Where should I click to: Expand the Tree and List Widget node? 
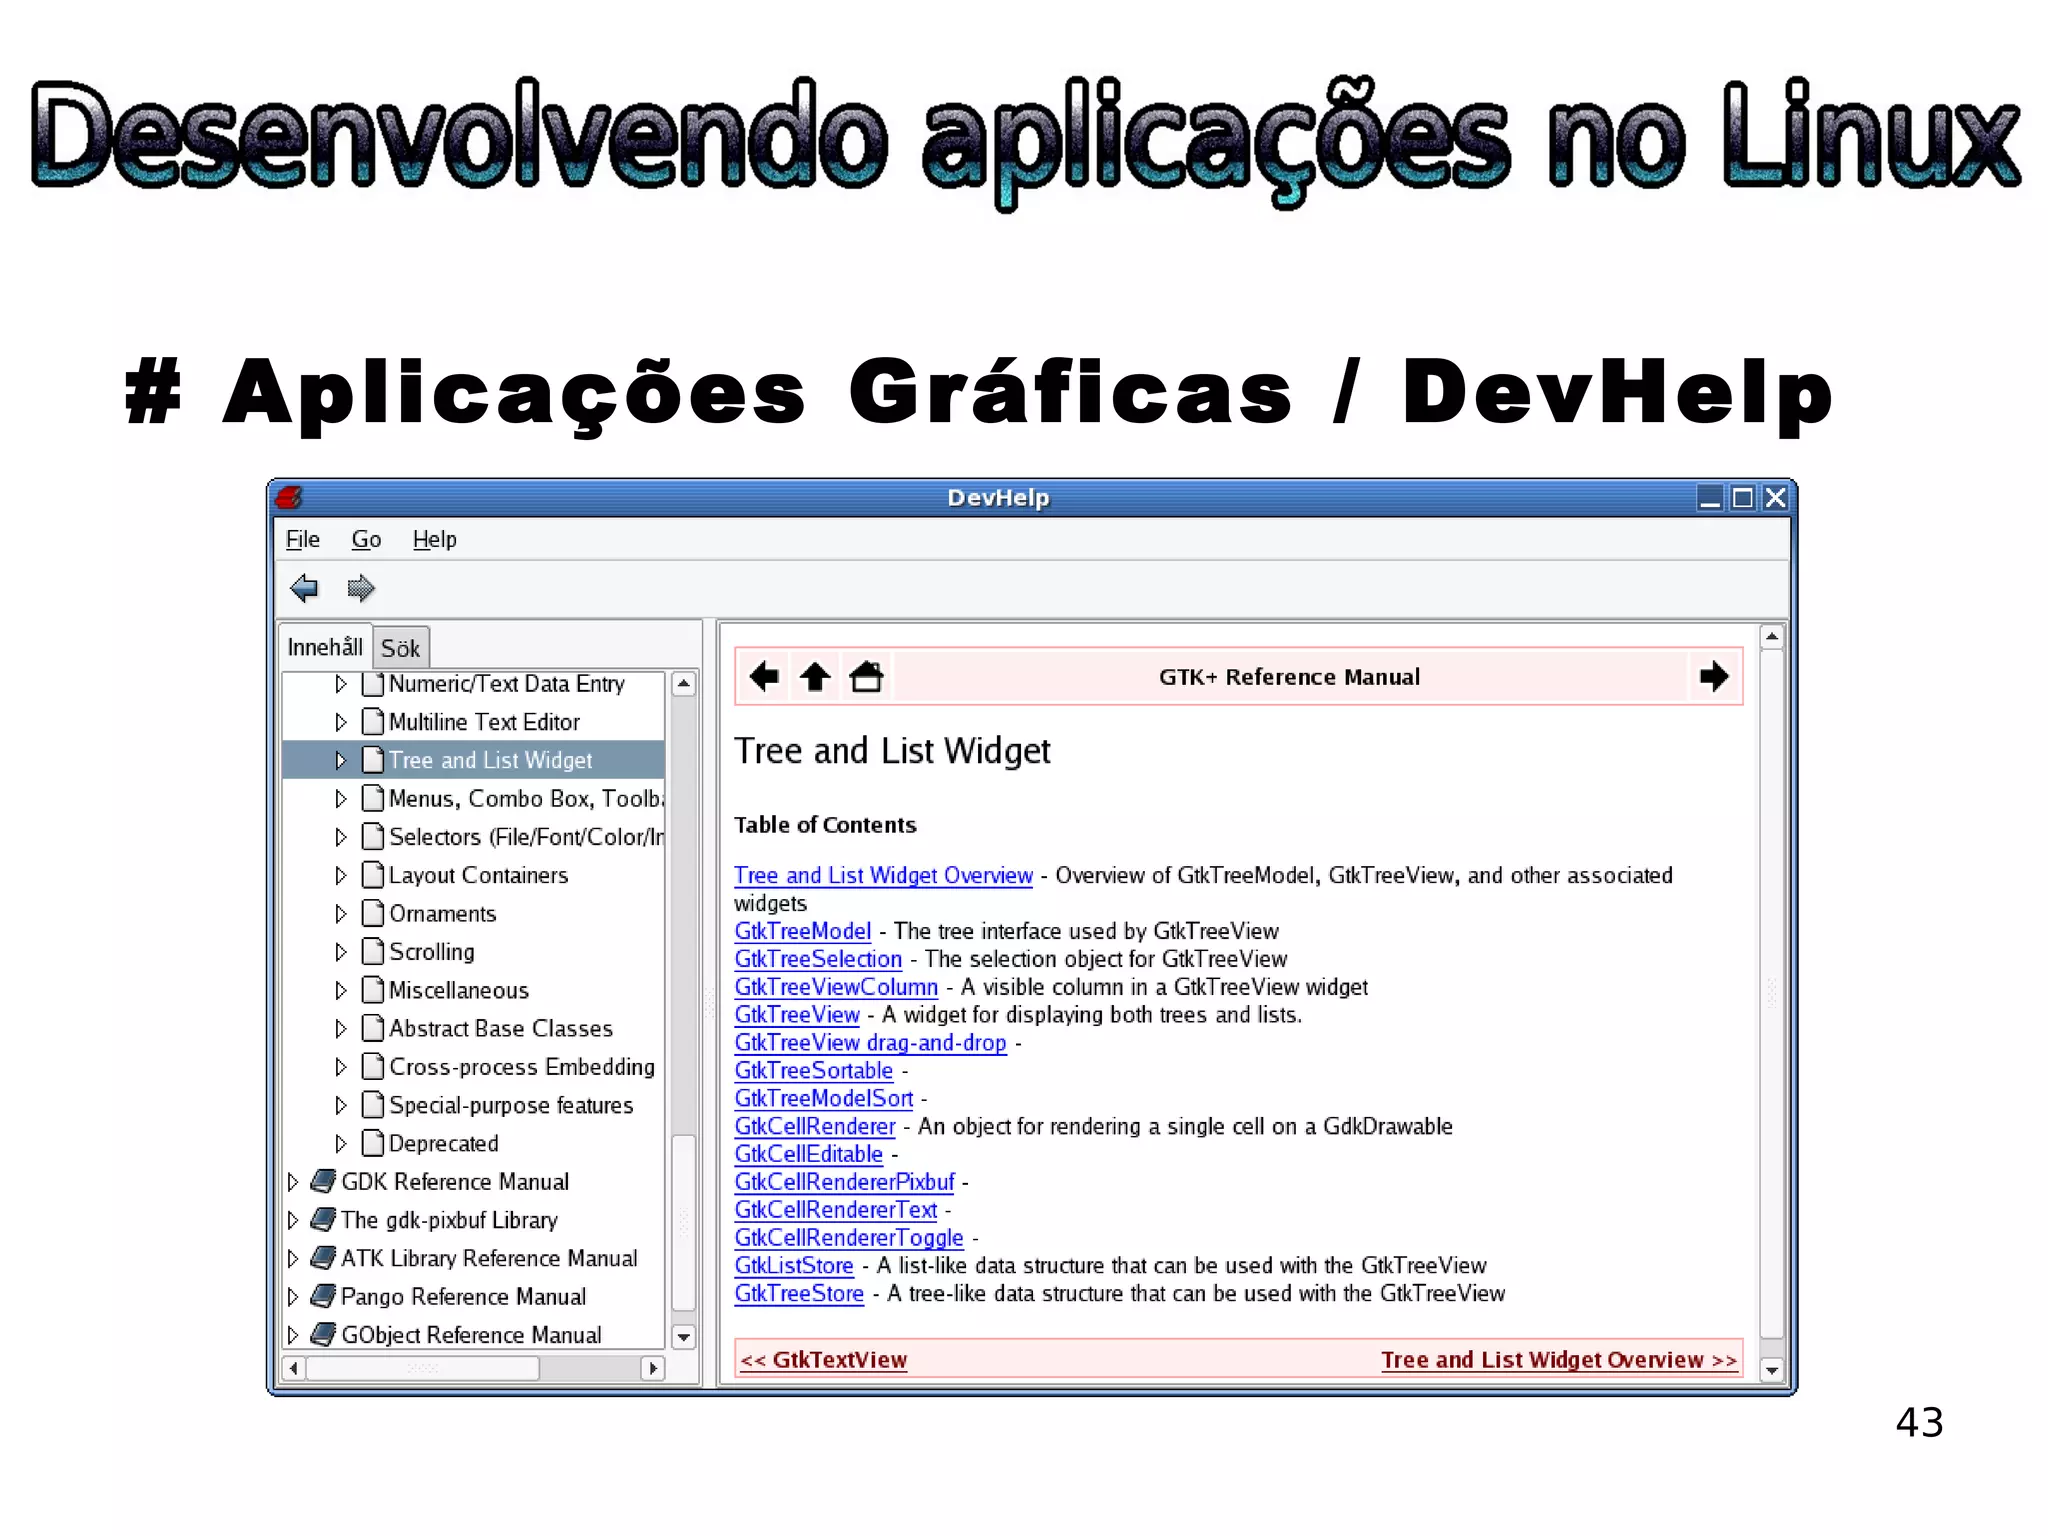(340, 760)
